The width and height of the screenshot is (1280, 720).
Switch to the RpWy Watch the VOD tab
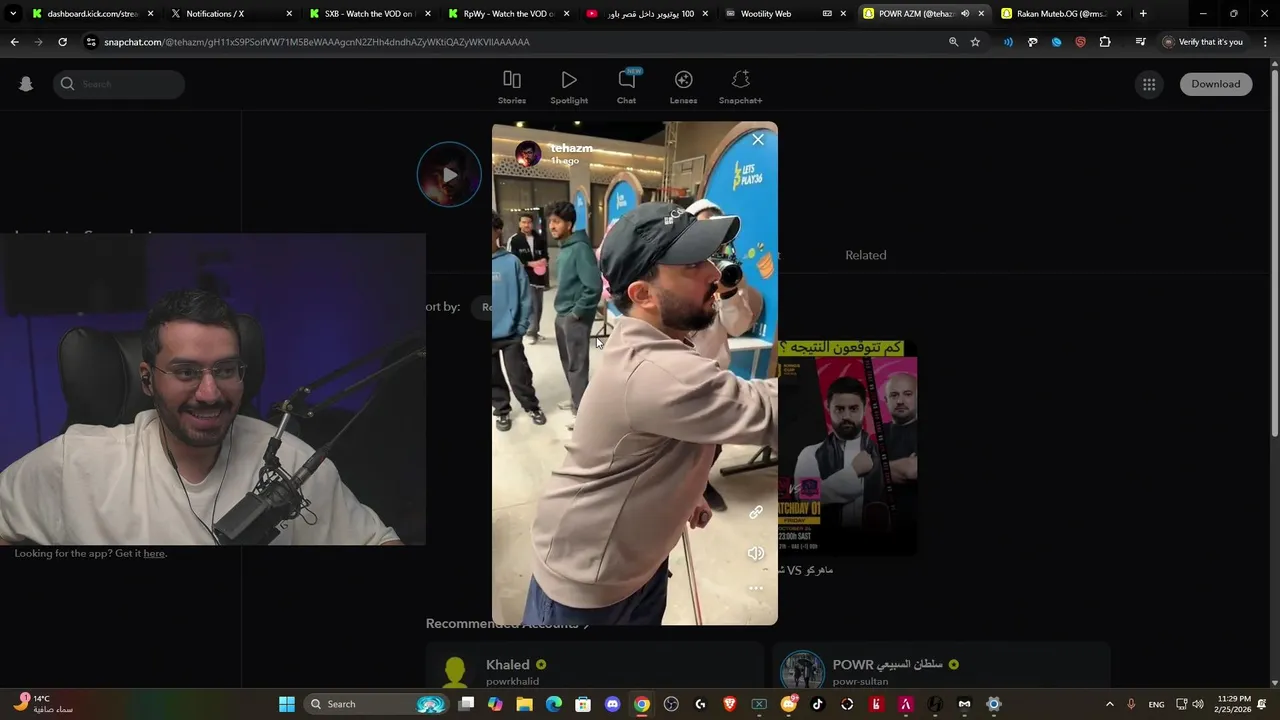tap(509, 14)
